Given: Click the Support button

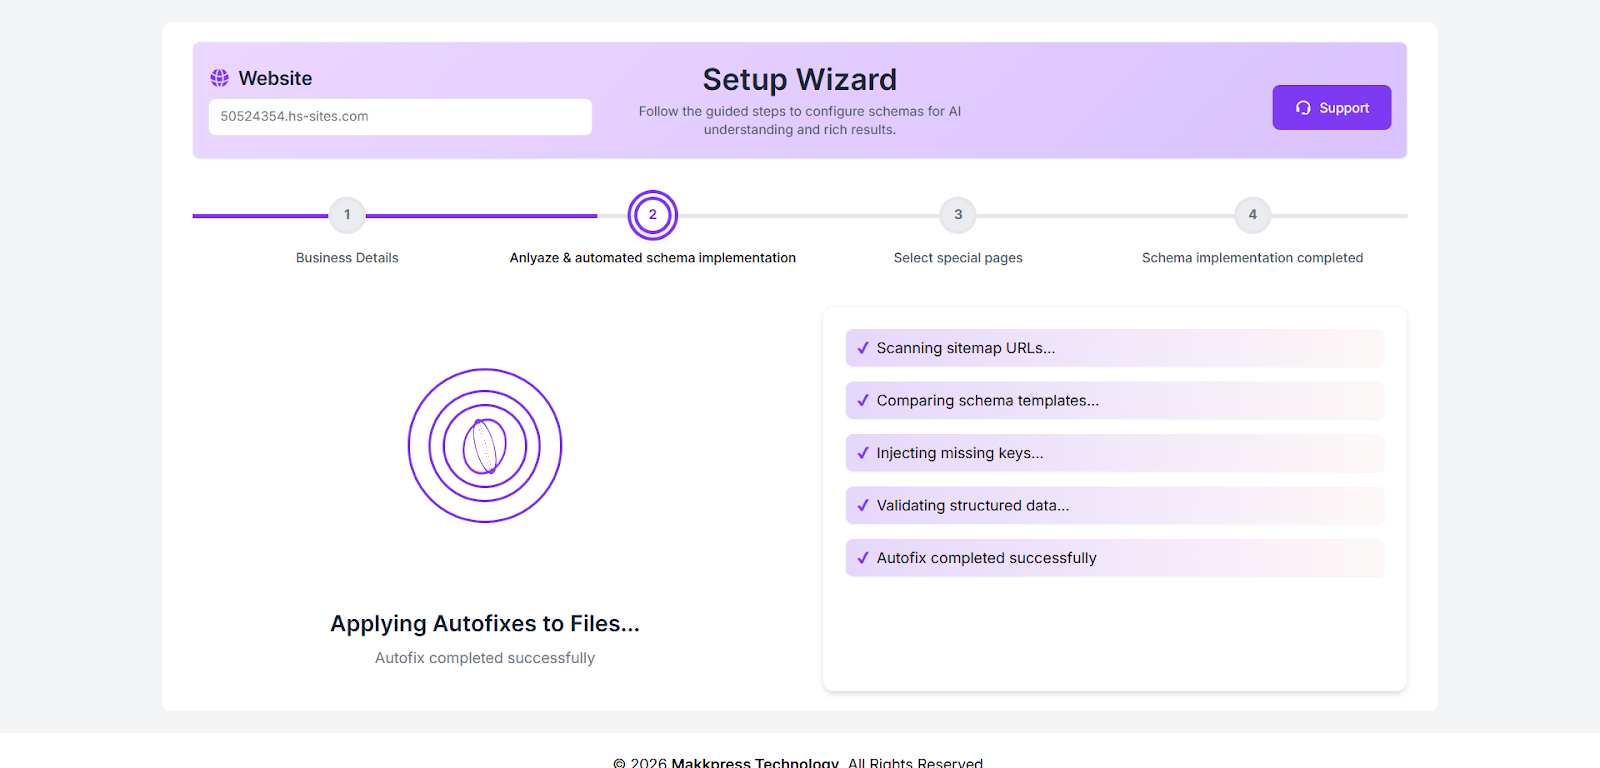Looking at the screenshot, I should (x=1331, y=108).
